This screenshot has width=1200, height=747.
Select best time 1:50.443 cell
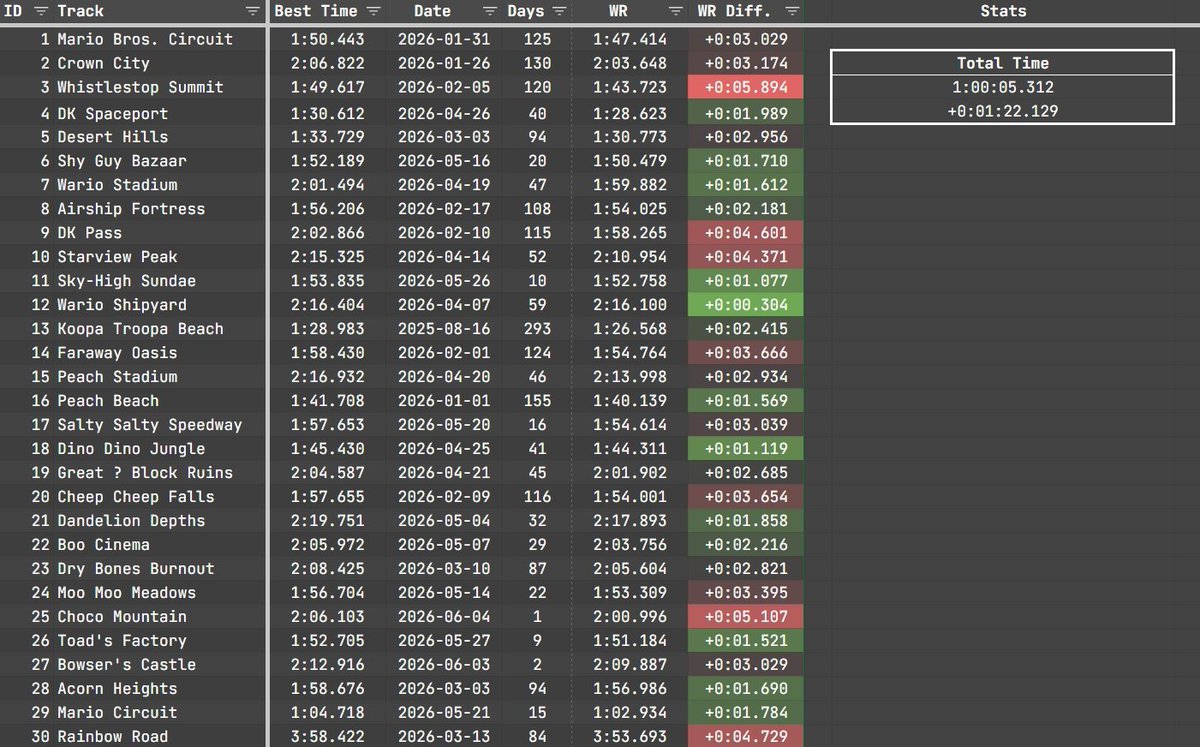pyautogui.click(x=328, y=39)
